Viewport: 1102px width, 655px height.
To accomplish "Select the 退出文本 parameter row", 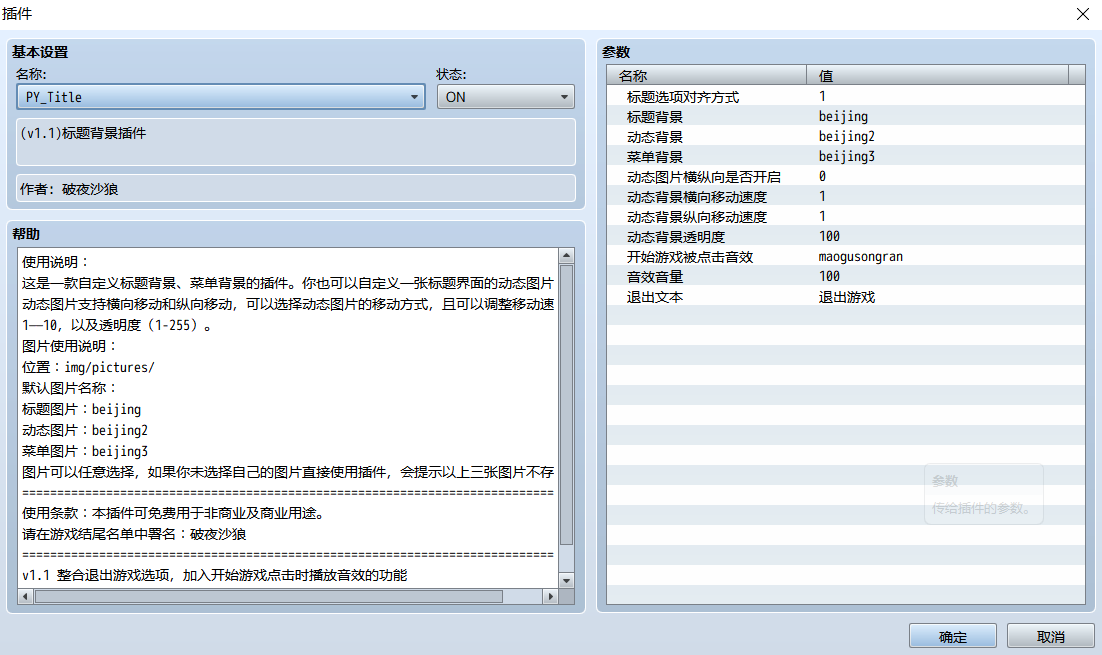I will point(845,297).
